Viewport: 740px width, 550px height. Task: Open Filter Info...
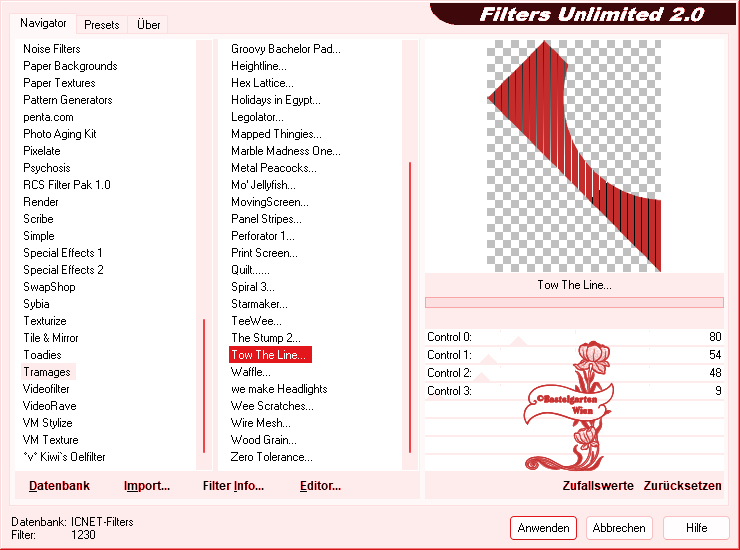(x=233, y=486)
